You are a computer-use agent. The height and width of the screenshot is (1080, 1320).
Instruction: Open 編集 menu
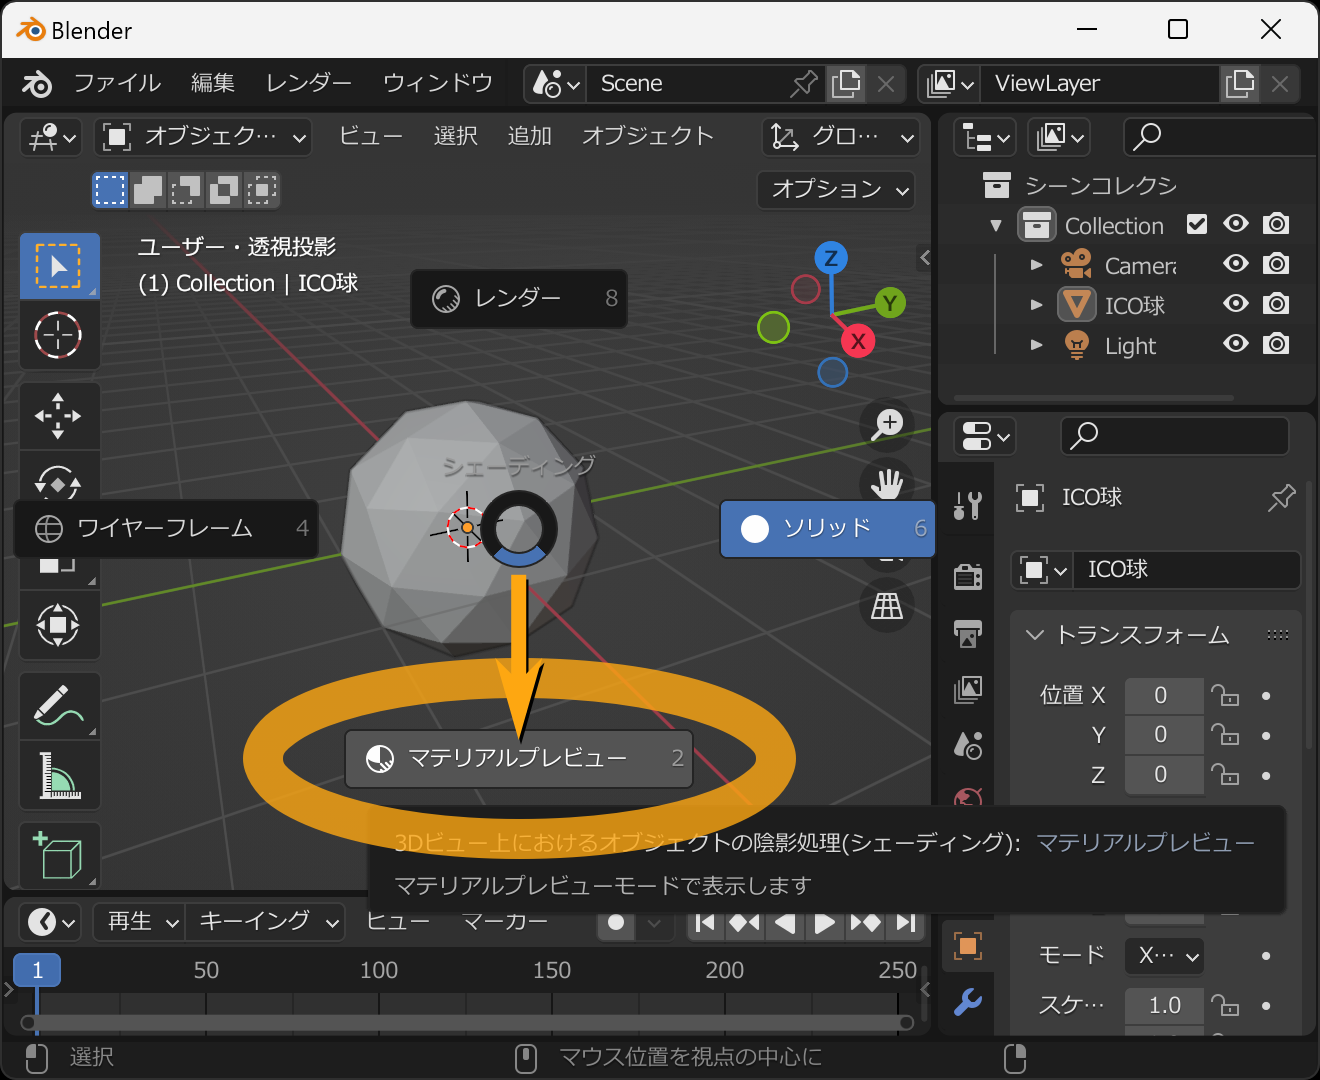213,84
